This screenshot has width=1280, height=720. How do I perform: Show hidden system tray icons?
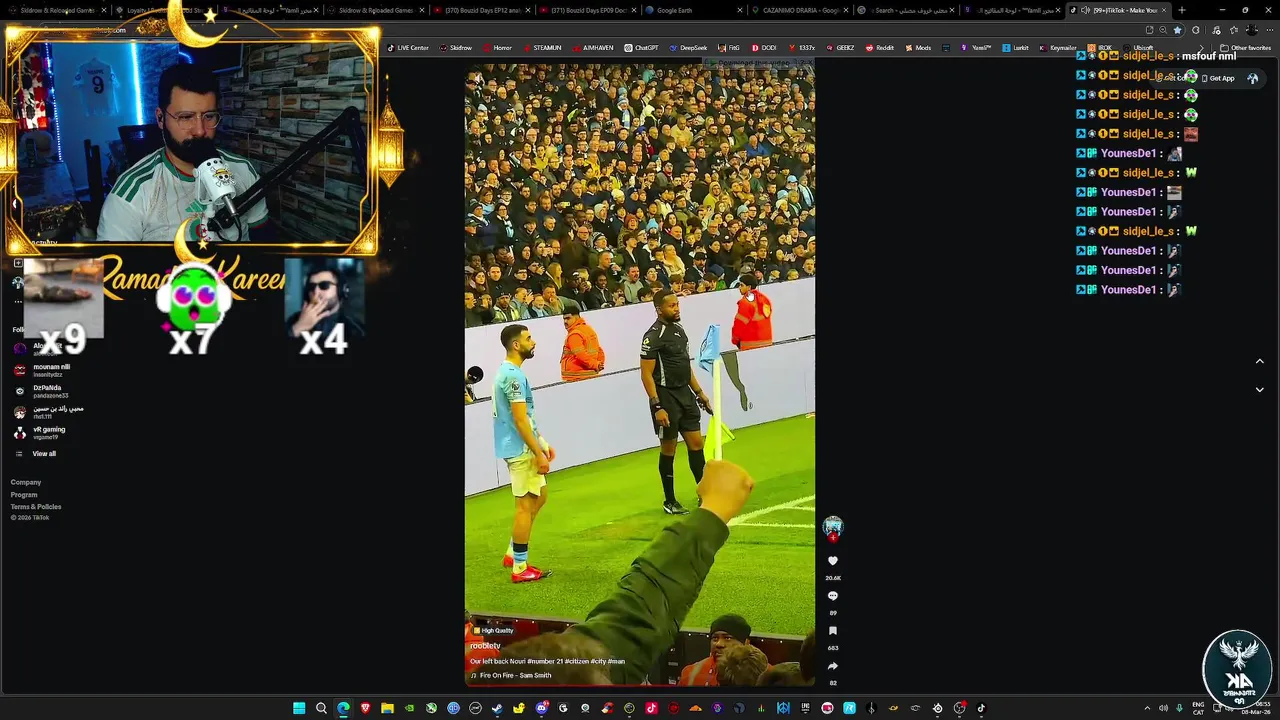(1147, 708)
